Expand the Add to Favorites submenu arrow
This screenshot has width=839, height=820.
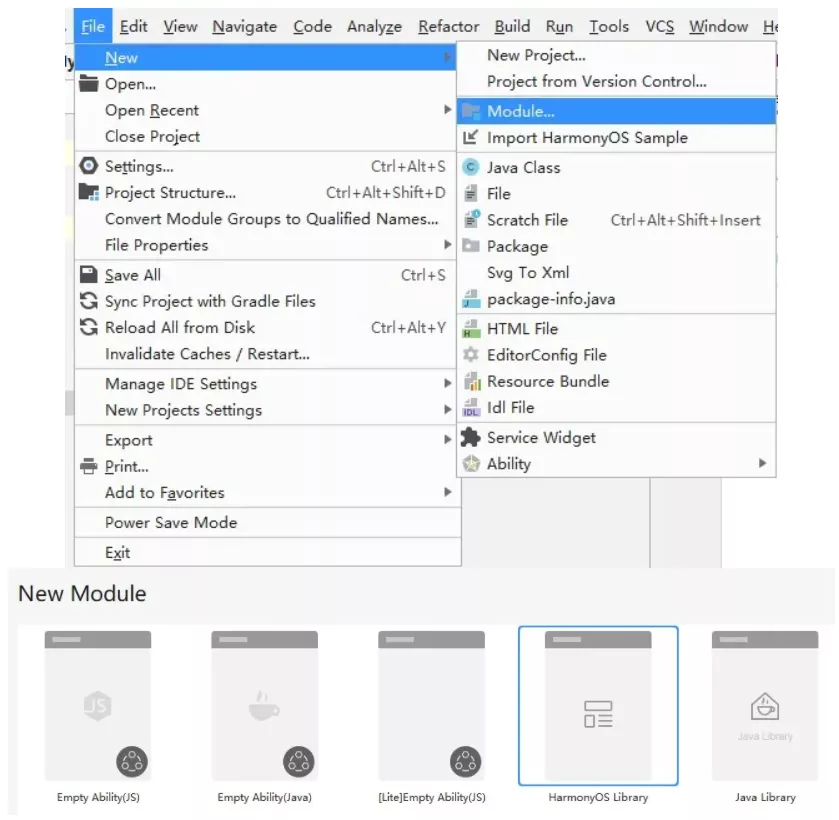[447, 492]
